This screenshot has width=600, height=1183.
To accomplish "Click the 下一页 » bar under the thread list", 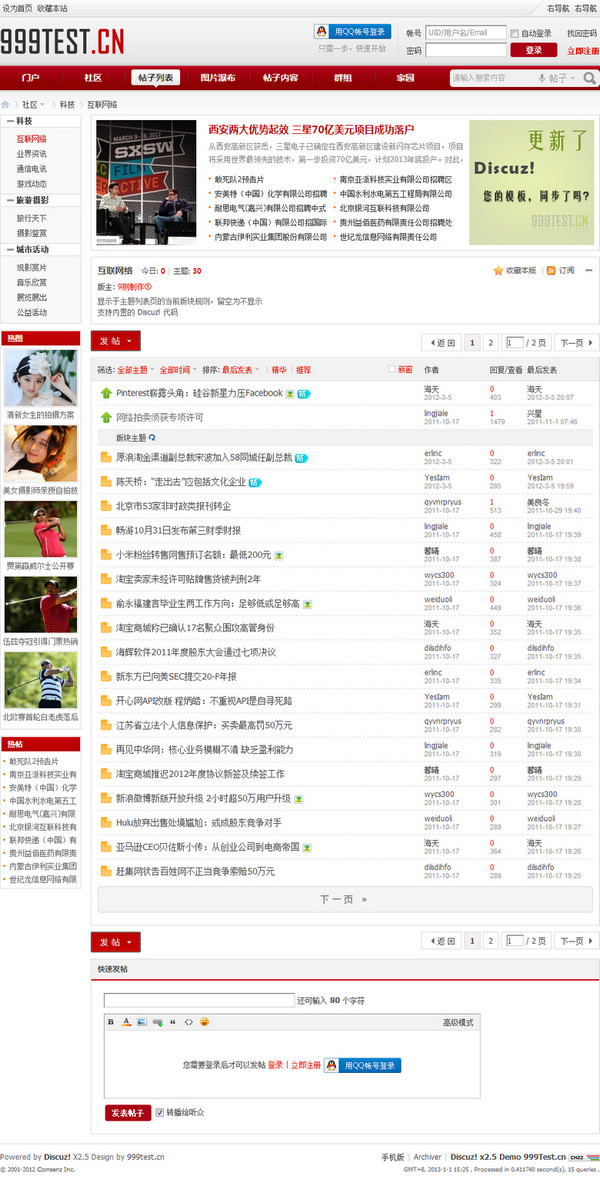I will pos(345,899).
